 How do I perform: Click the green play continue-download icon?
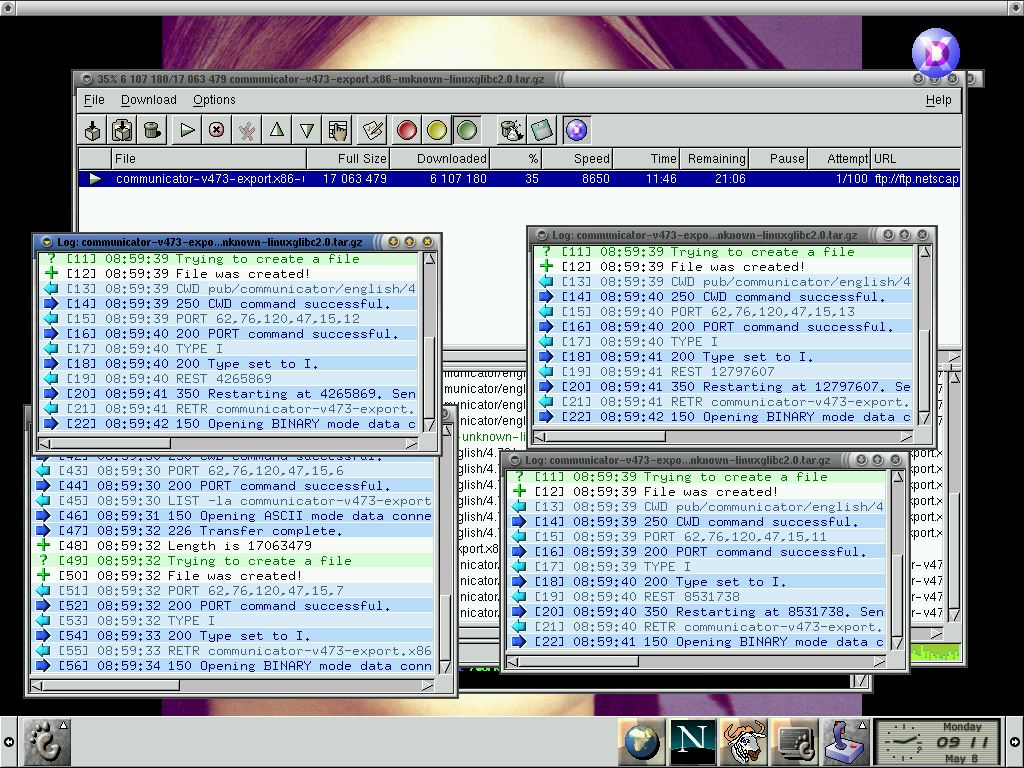187,130
